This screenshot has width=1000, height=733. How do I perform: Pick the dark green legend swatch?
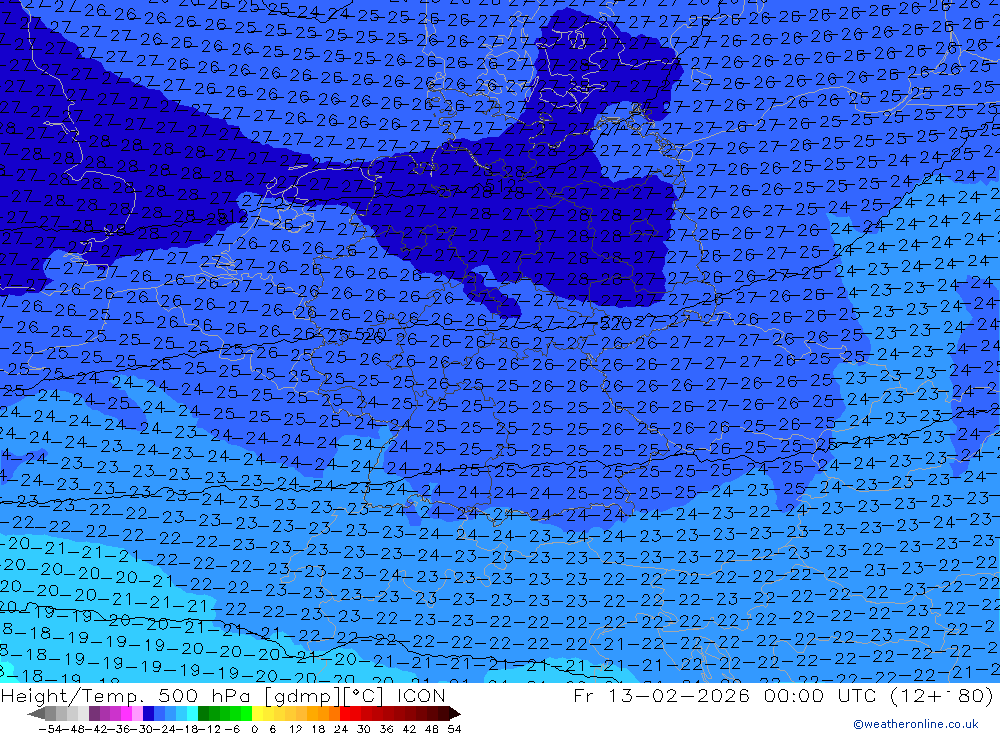click(203, 714)
